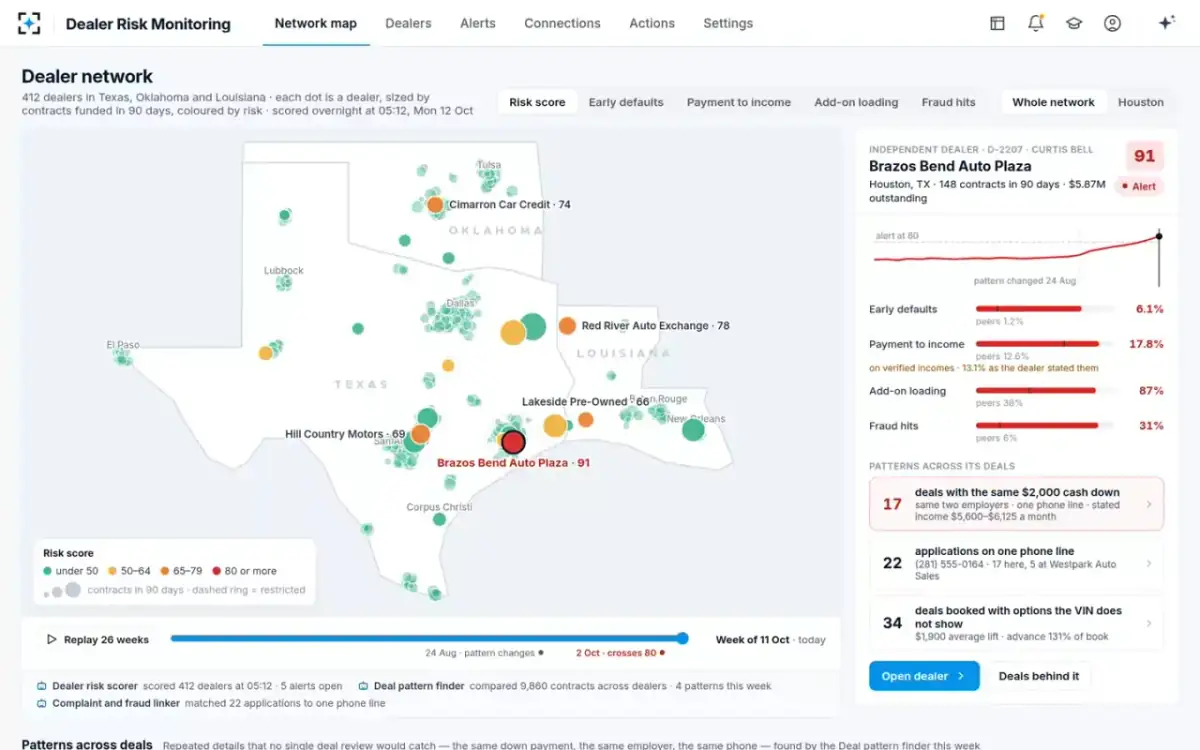
Task: Switch map colouring to Early defaults
Action: (x=626, y=102)
